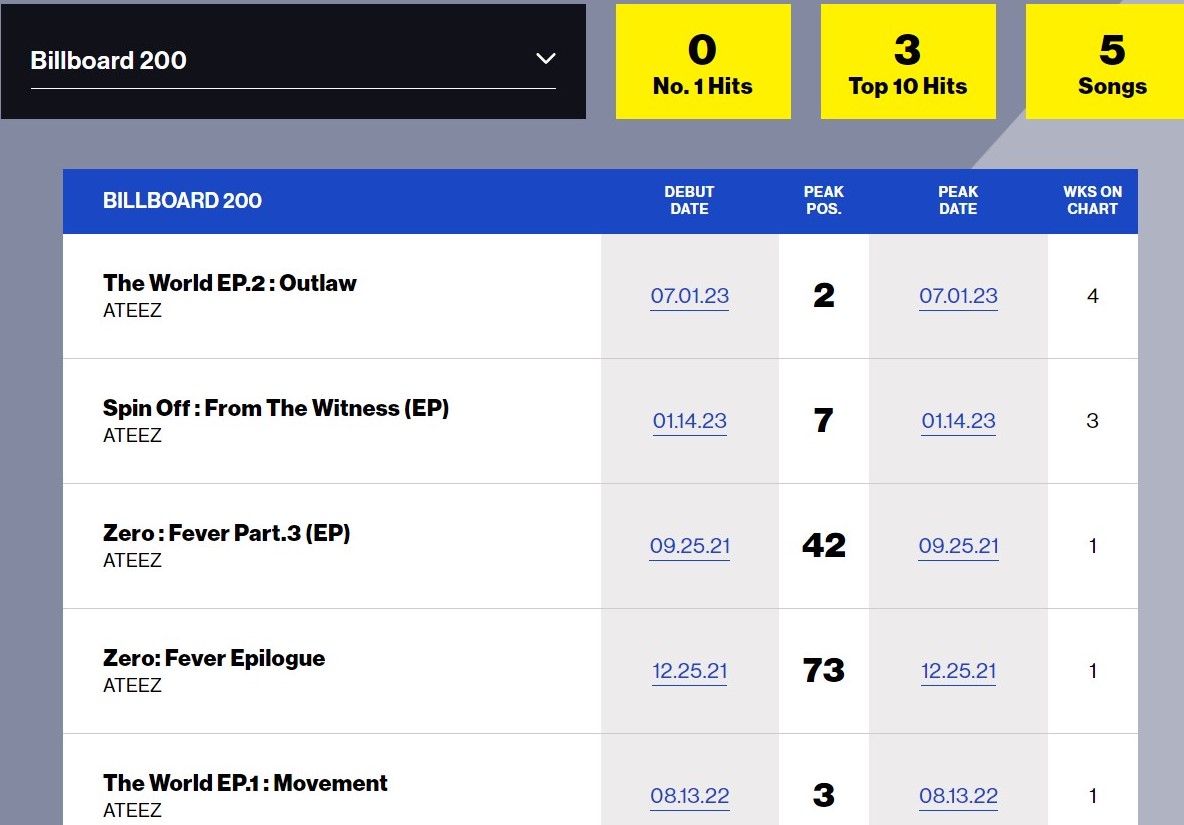Open peak date 07.01.23 link
The width and height of the screenshot is (1184, 825).
pyautogui.click(x=958, y=296)
